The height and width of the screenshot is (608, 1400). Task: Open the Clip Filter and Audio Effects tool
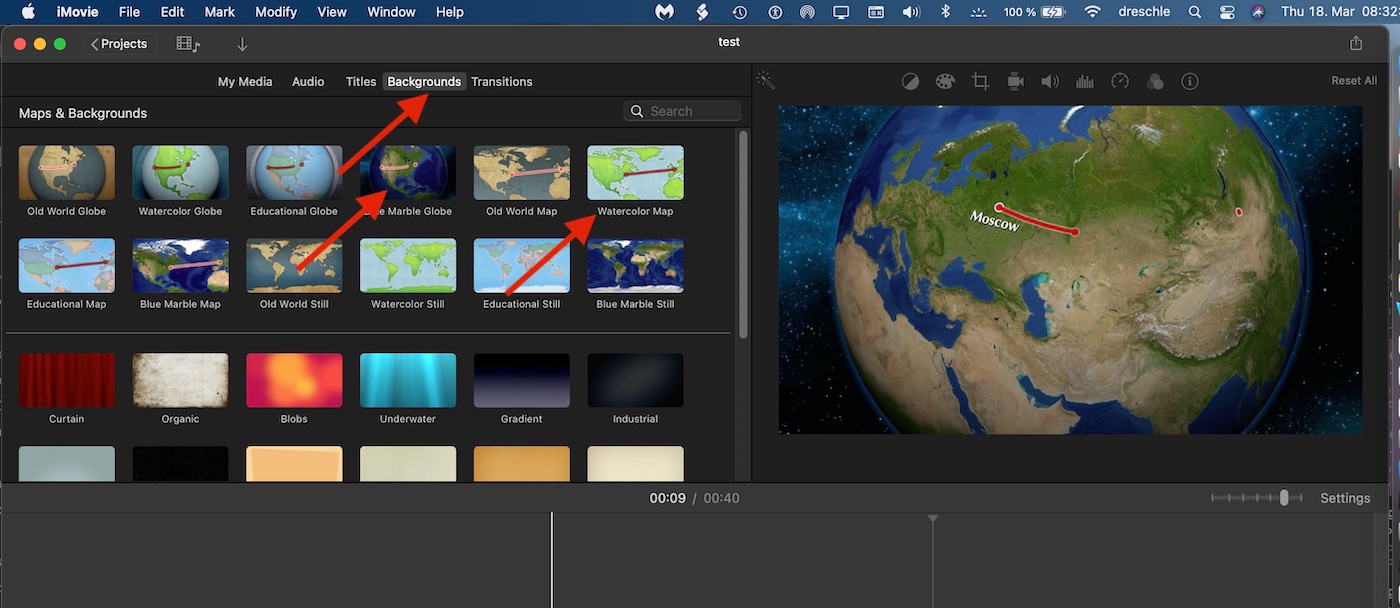1155,82
